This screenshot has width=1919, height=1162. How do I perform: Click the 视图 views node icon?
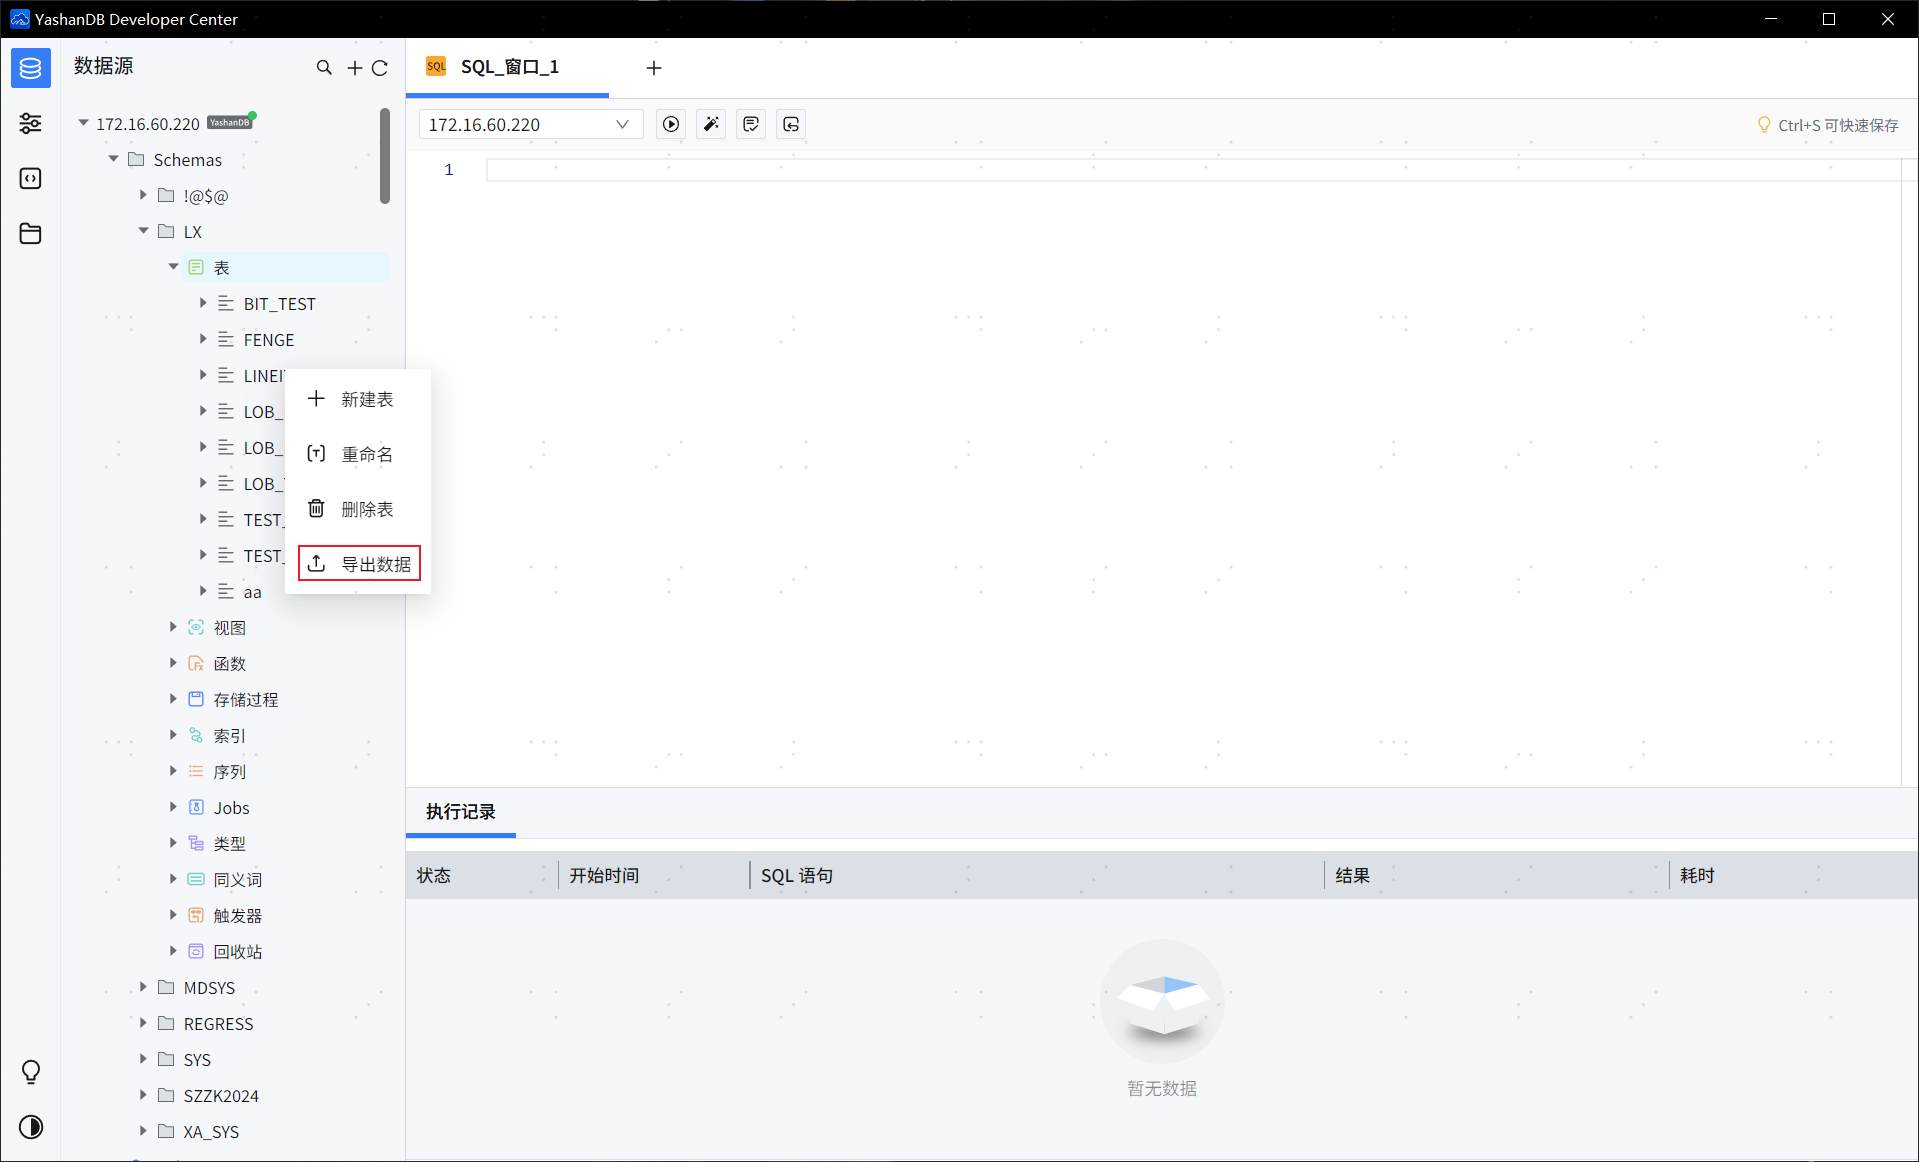[196, 627]
